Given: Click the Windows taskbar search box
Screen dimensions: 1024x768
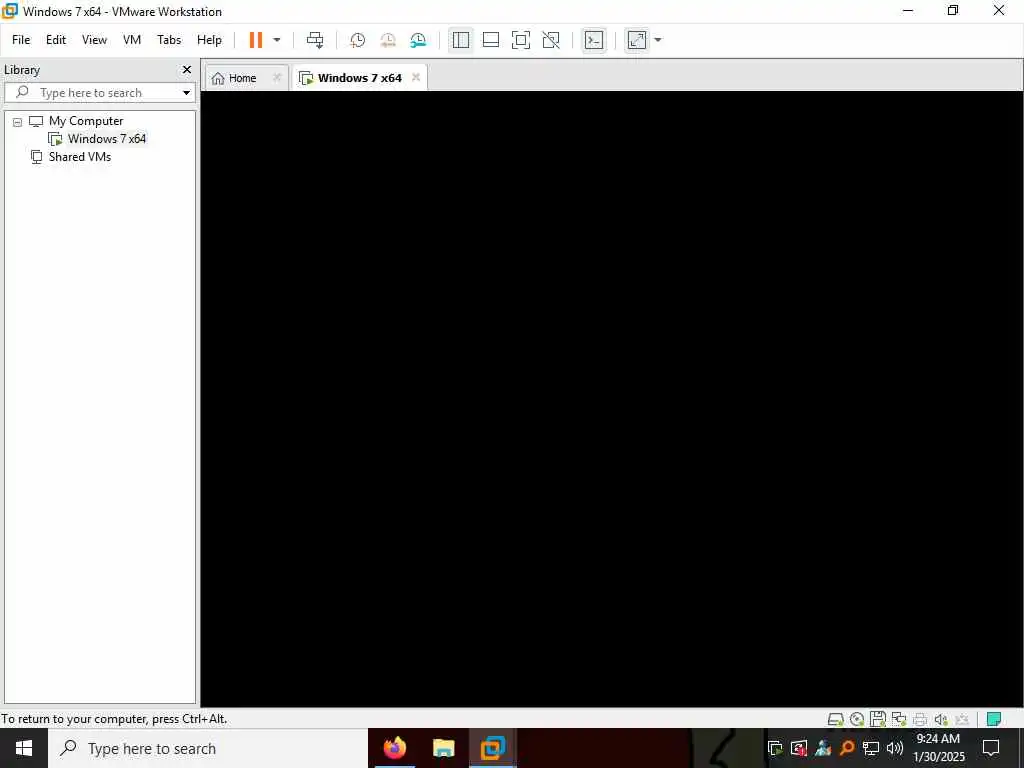Looking at the screenshot, I should click(x=208, y=748).
